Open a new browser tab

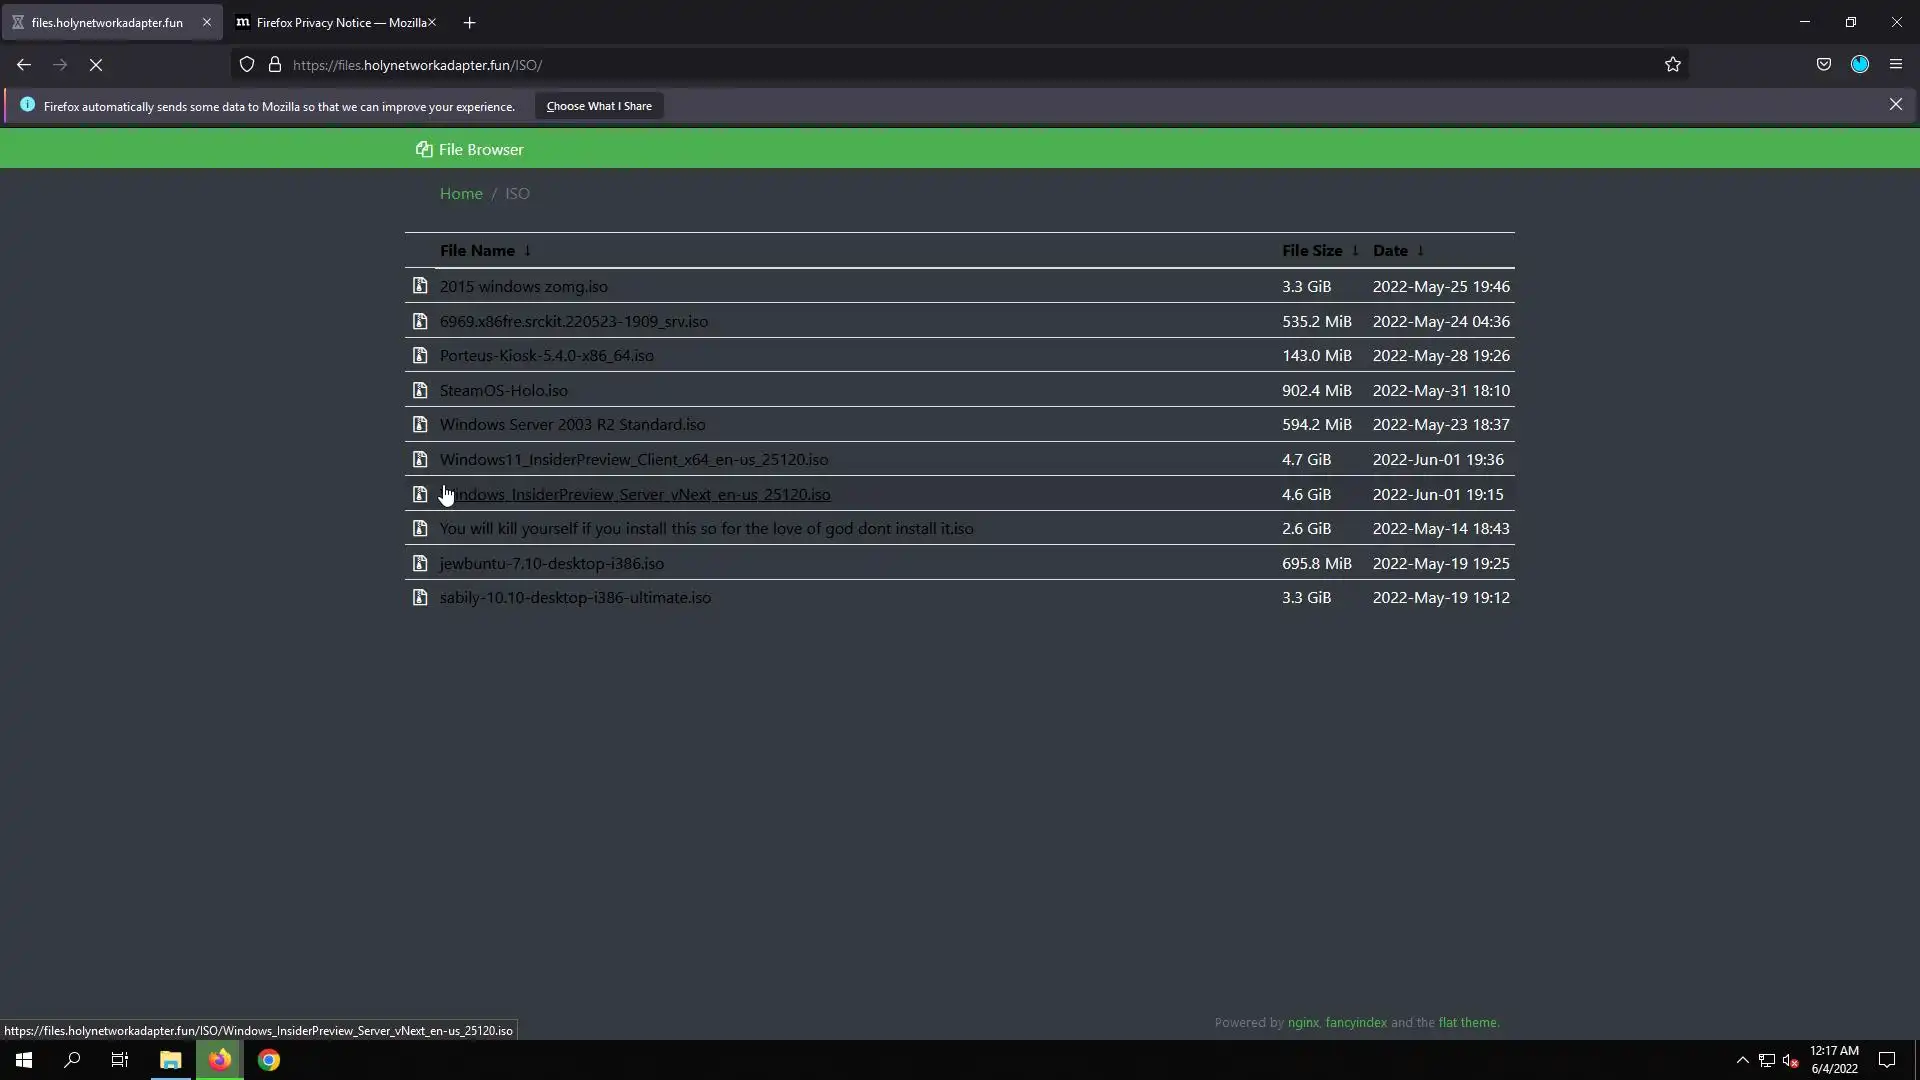pyautogui.click(x=469, y=22)
